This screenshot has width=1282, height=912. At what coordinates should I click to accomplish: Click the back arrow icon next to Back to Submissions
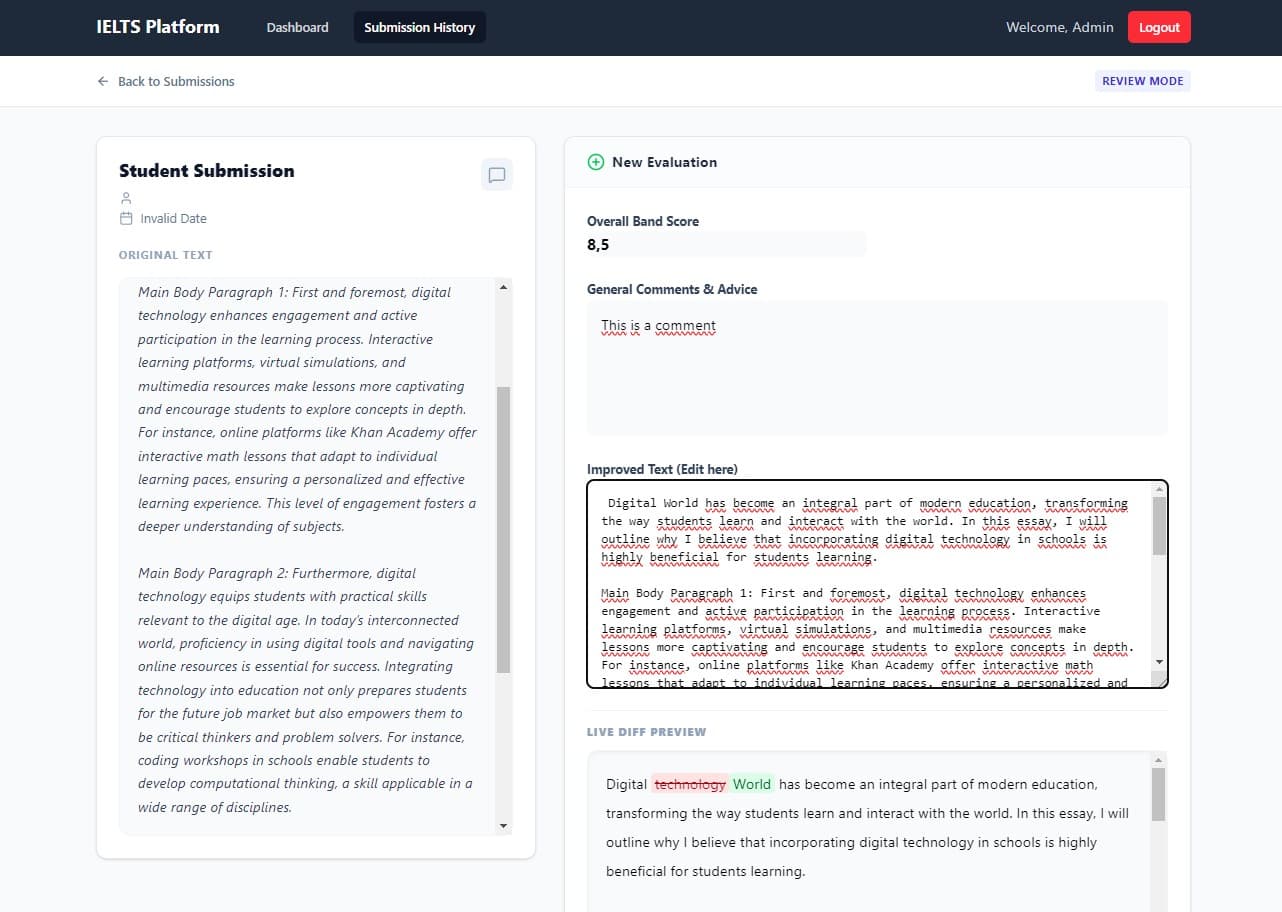103,82
